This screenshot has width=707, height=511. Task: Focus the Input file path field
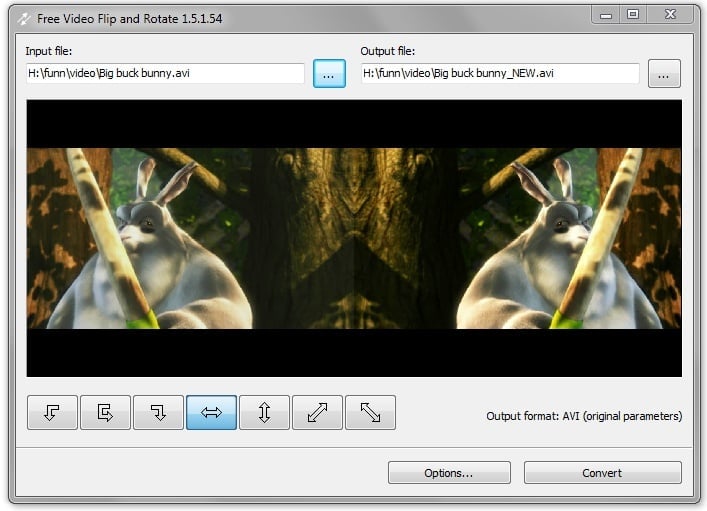coord(165,73)
